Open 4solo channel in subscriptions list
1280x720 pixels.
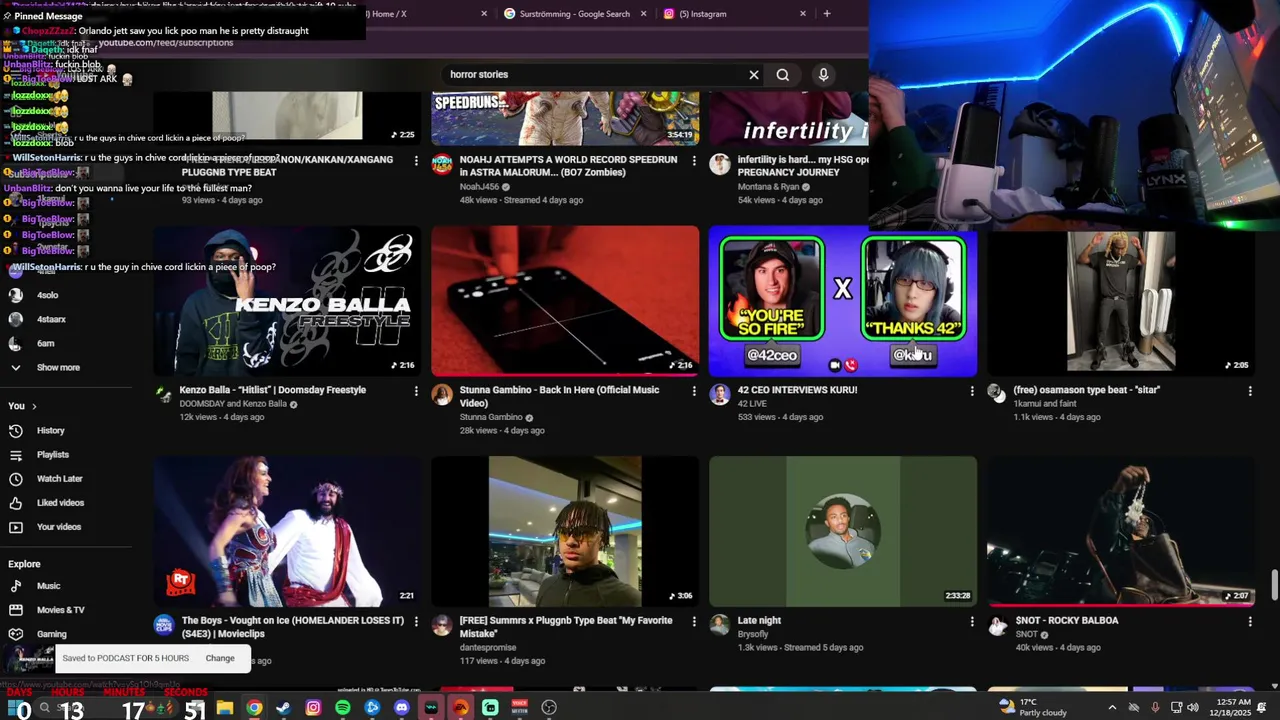(47, 295)
